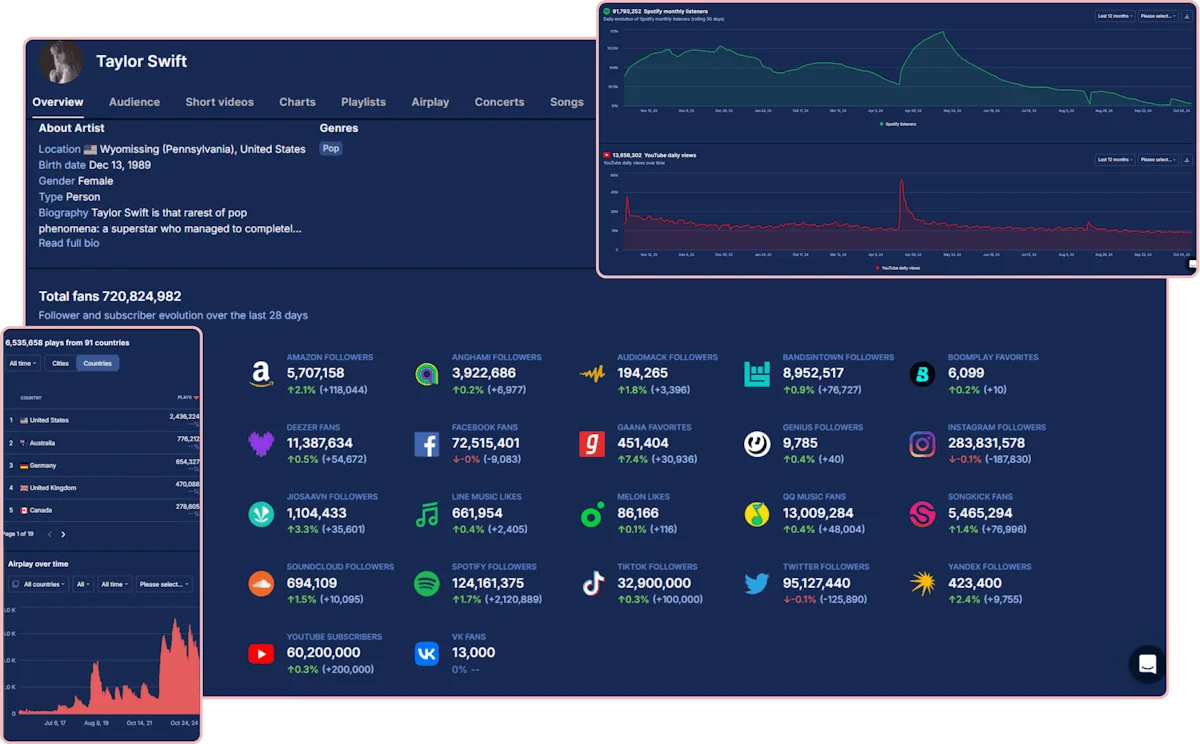The width and height of the screenshot is (1200, 744).
Task: Click the Read full bio link
Action: (x=68, y=243)
